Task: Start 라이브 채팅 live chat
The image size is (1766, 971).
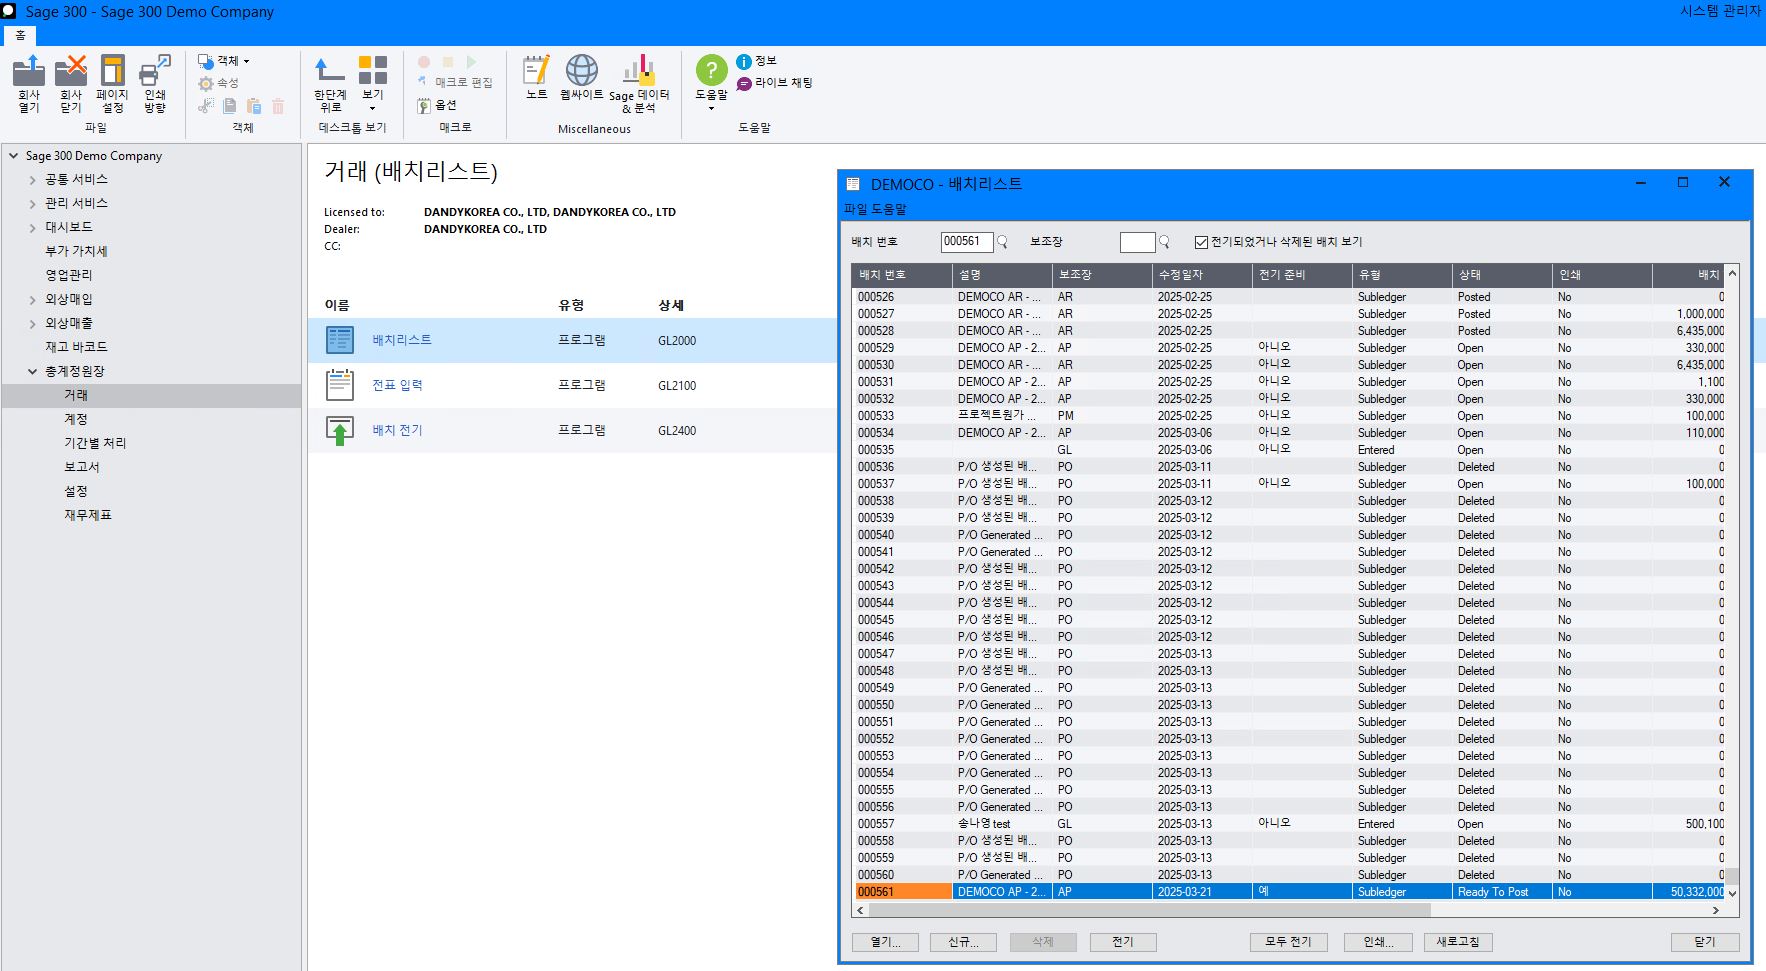Action: click(x=775, y=83)
